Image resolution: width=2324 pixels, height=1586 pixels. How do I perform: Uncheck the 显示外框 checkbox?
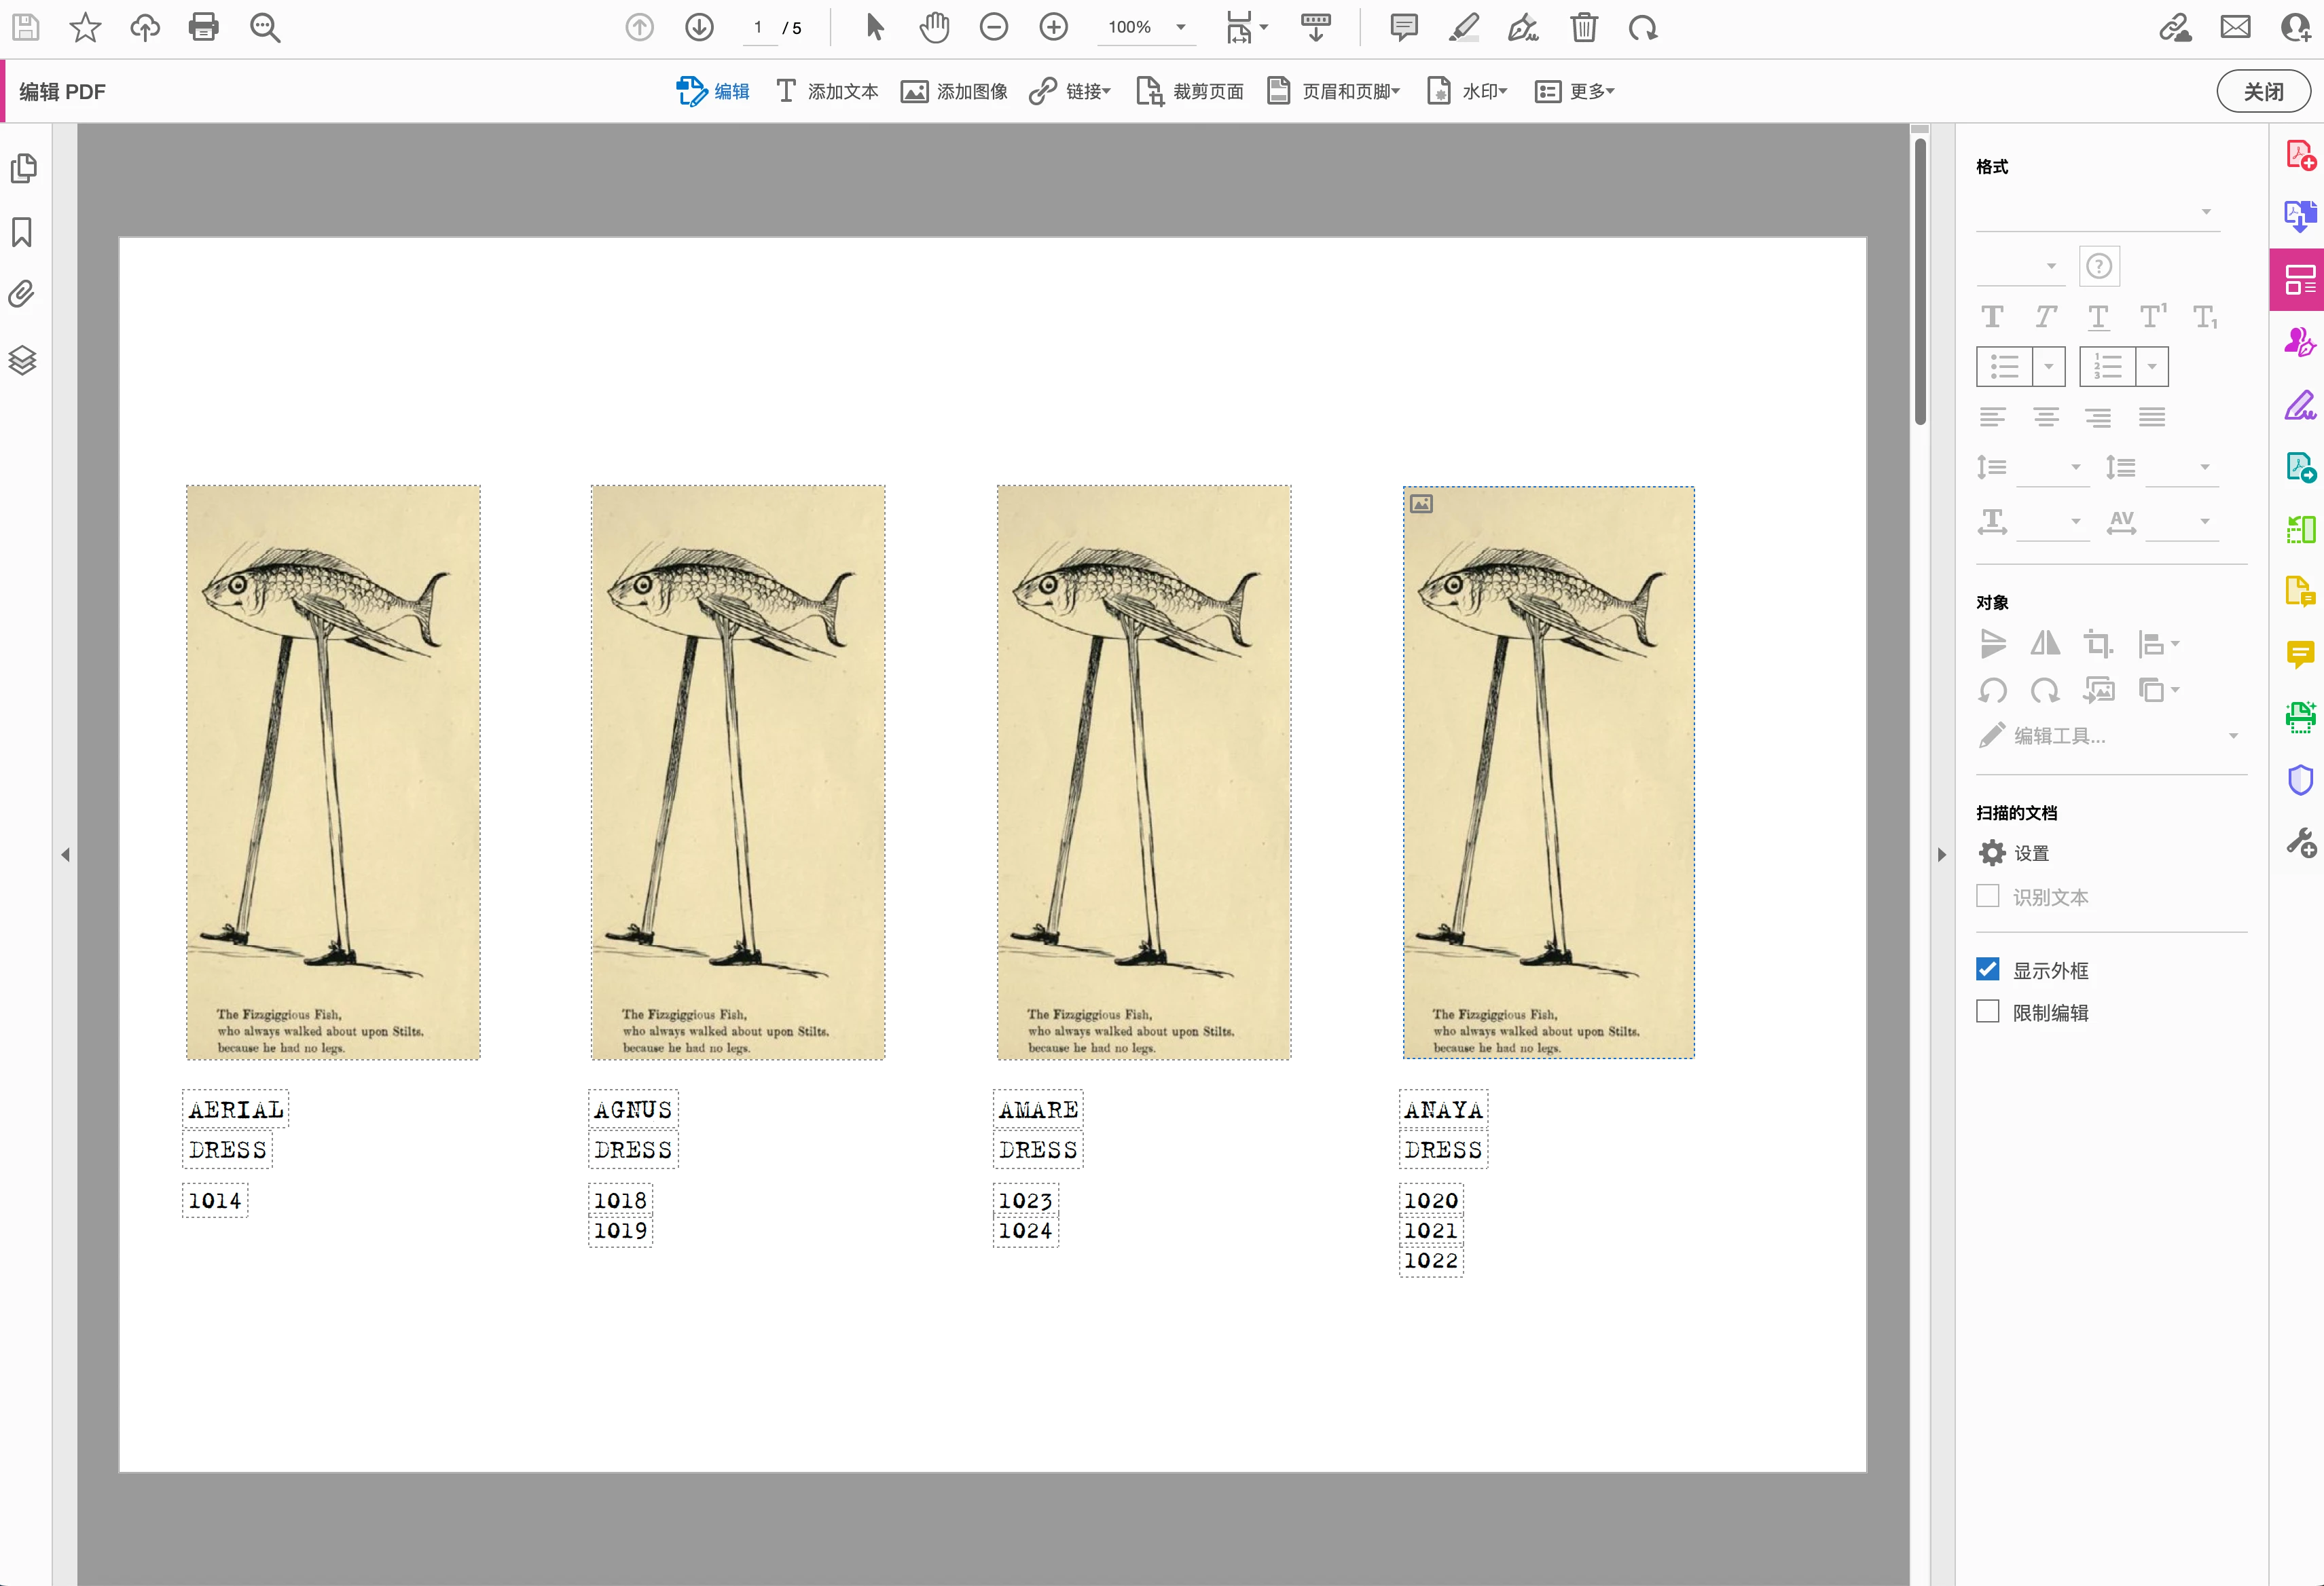tap(1988, 969)
